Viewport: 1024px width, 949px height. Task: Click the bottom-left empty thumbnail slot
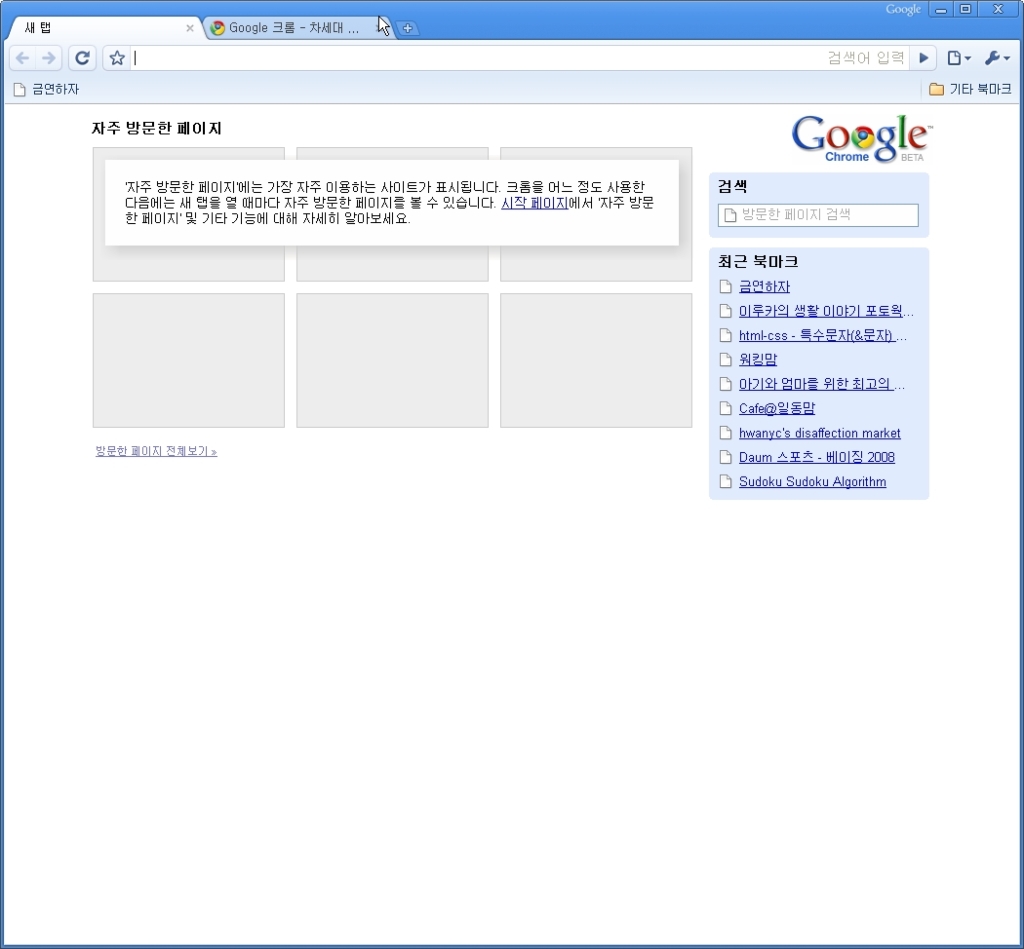189,361
